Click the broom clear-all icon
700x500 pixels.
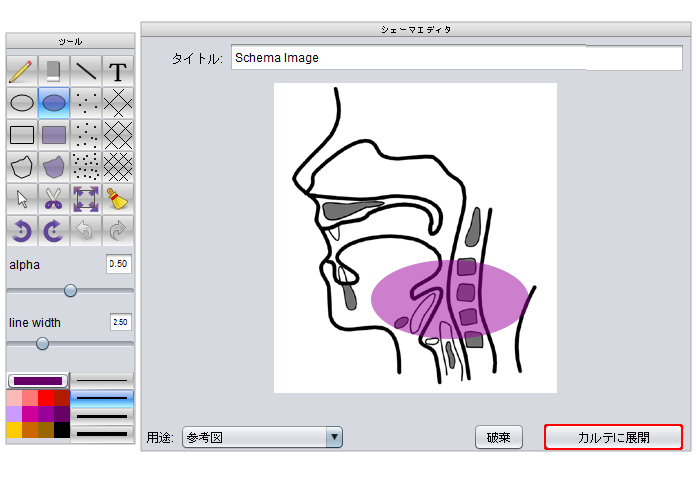tap(118, 199)
